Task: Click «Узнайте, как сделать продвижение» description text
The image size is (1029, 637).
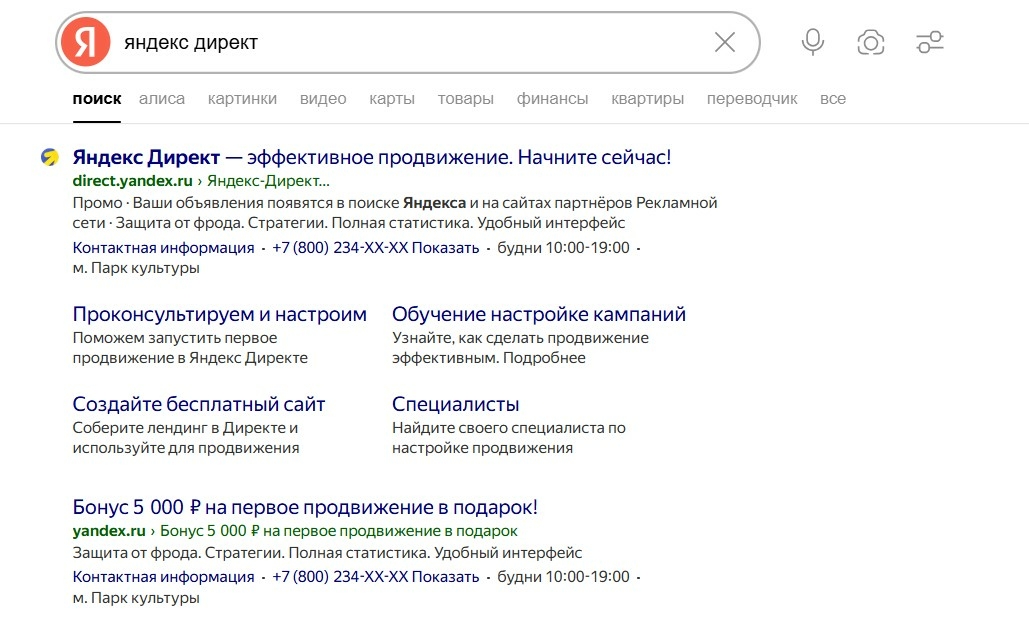Action: tap(520, 348)
